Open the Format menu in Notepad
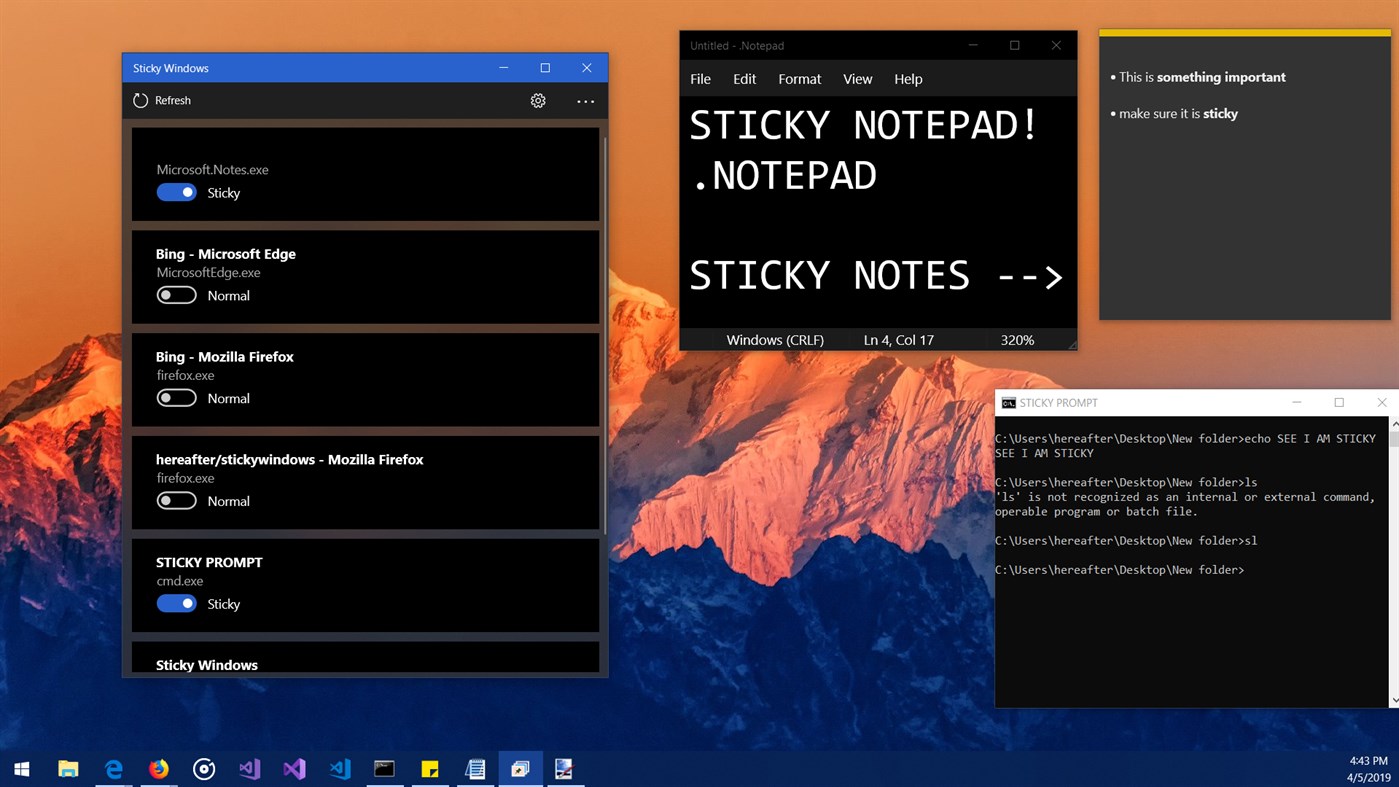The width and height of the screenshot is (1399, 787). [x=799, y=78]
